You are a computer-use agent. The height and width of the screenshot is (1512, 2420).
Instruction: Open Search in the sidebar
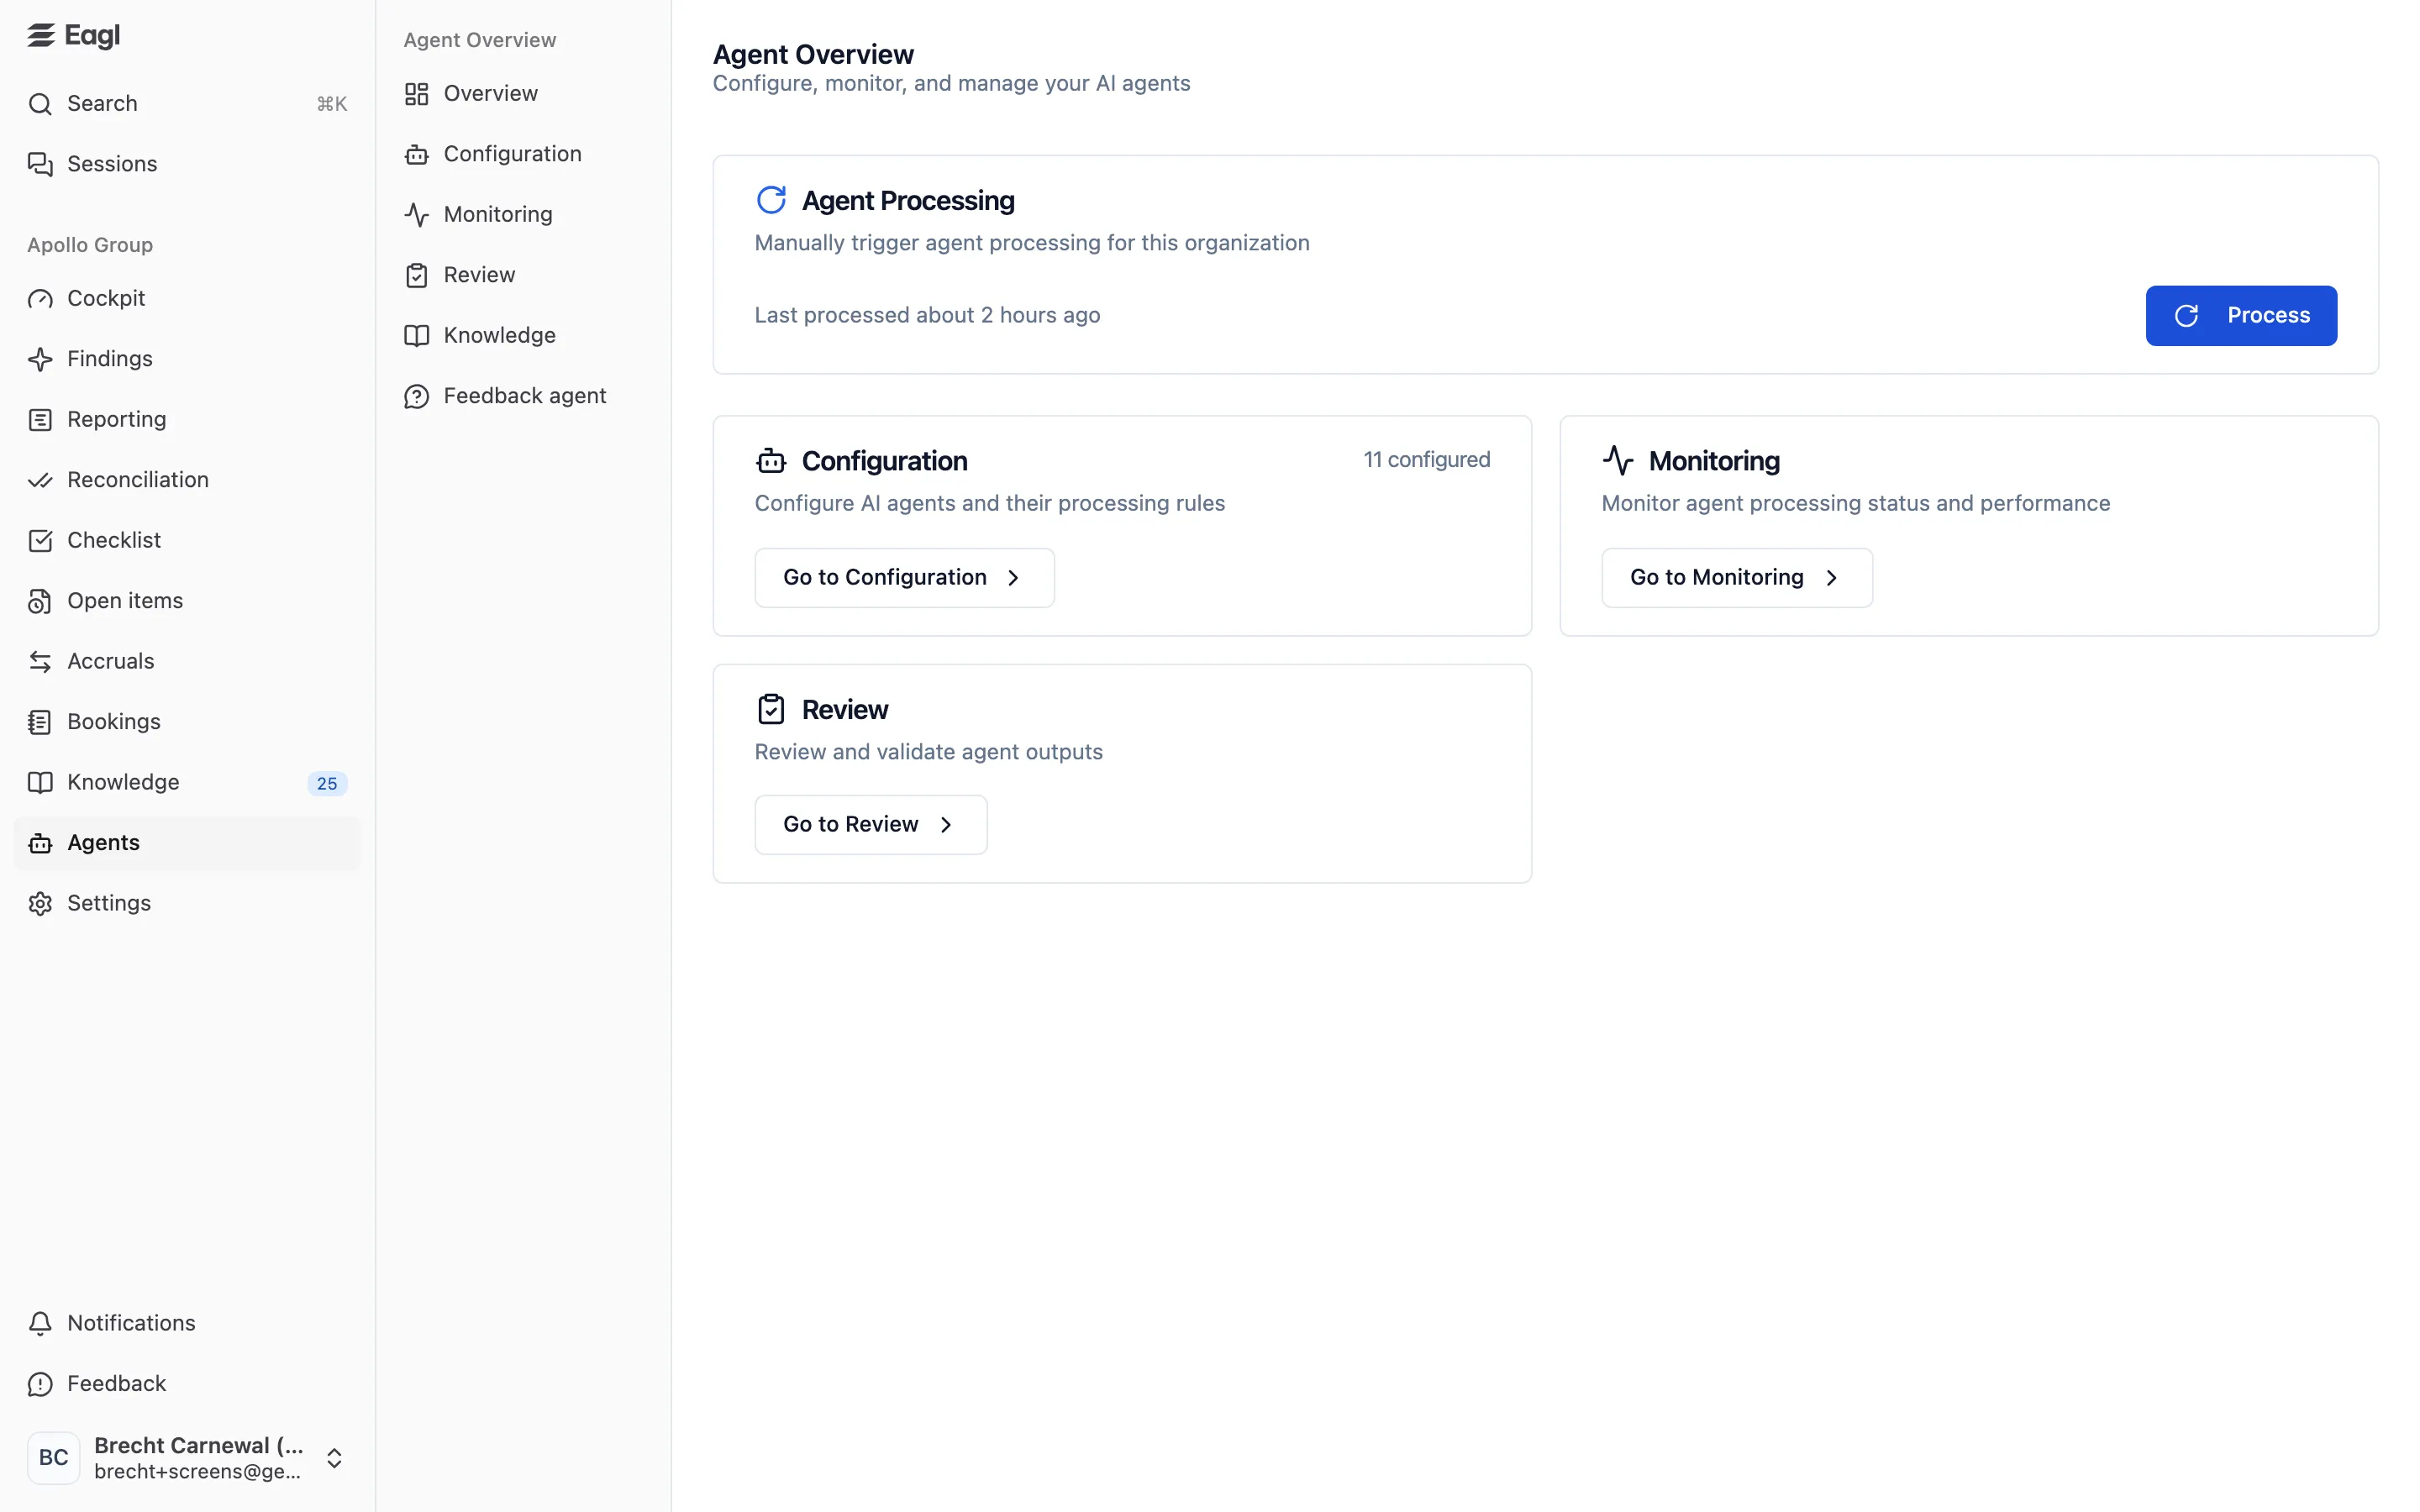tap(187, 104)
